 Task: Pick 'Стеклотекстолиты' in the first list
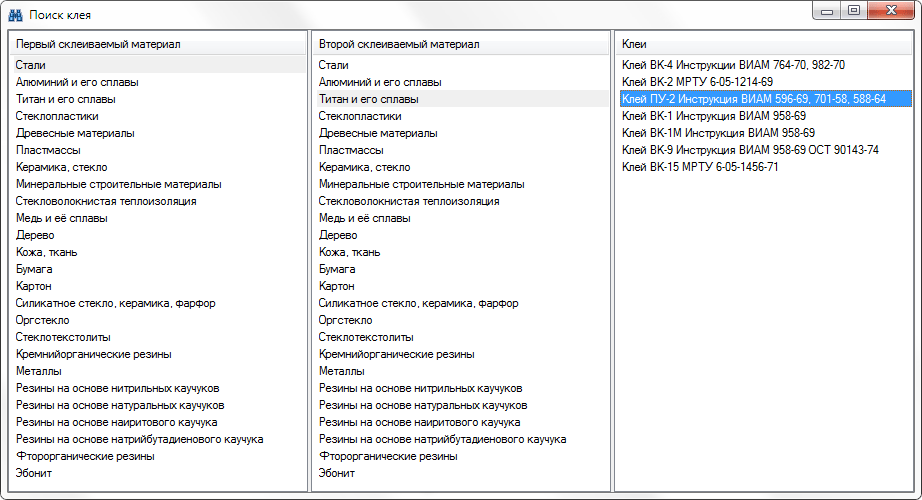coord(63,337)
